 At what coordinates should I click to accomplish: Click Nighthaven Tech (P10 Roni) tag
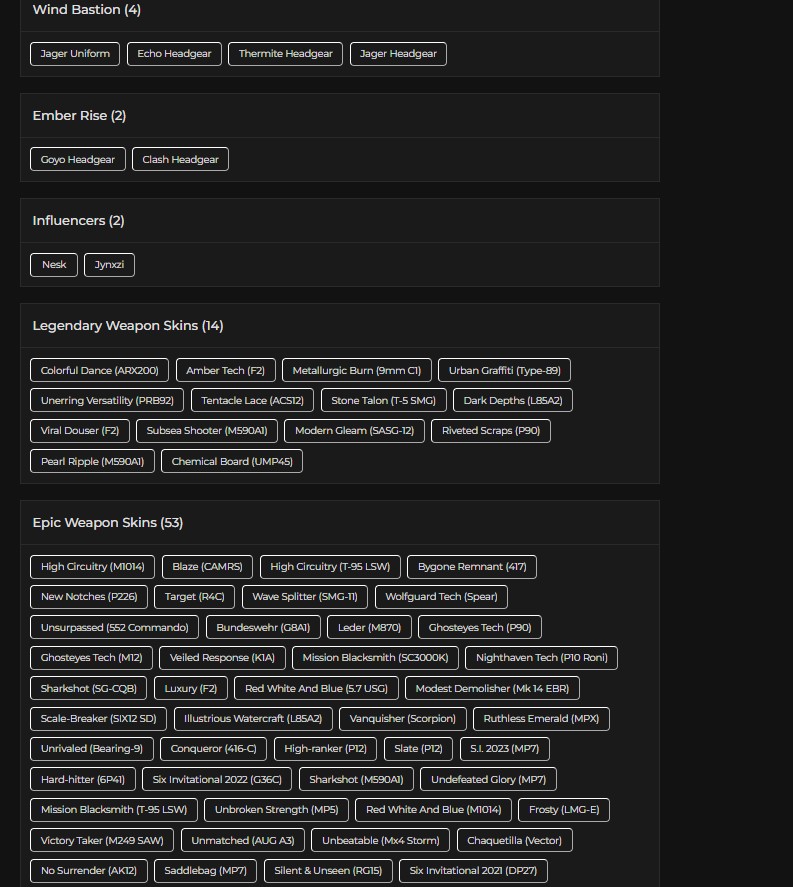click(x=541, y=658)
